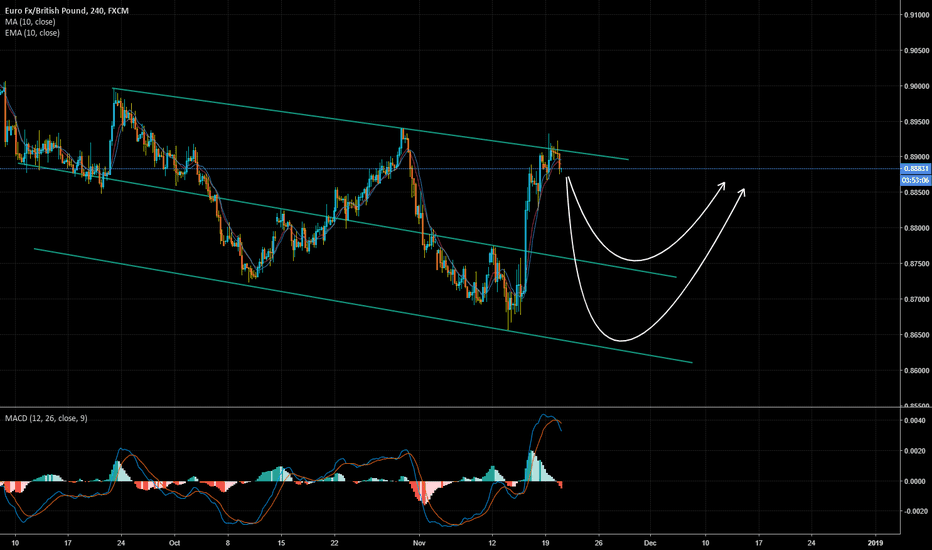The width and height of the screenshot is (932, 550).
Task: Select the EMA (10, close) indicator label
Action: tap(32, 33)
